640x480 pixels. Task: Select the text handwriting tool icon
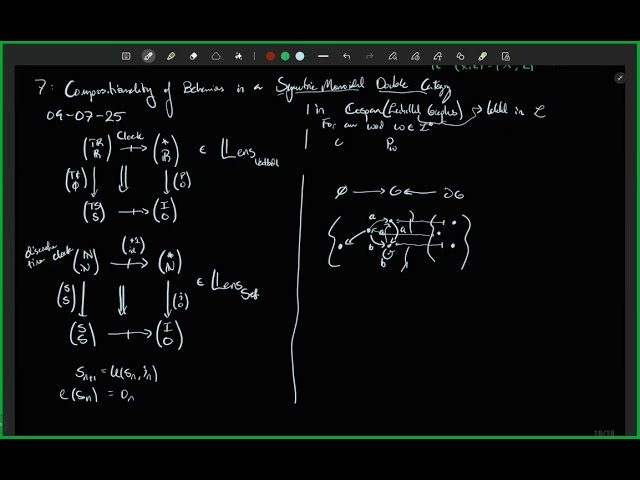click(x=438, y=56)
